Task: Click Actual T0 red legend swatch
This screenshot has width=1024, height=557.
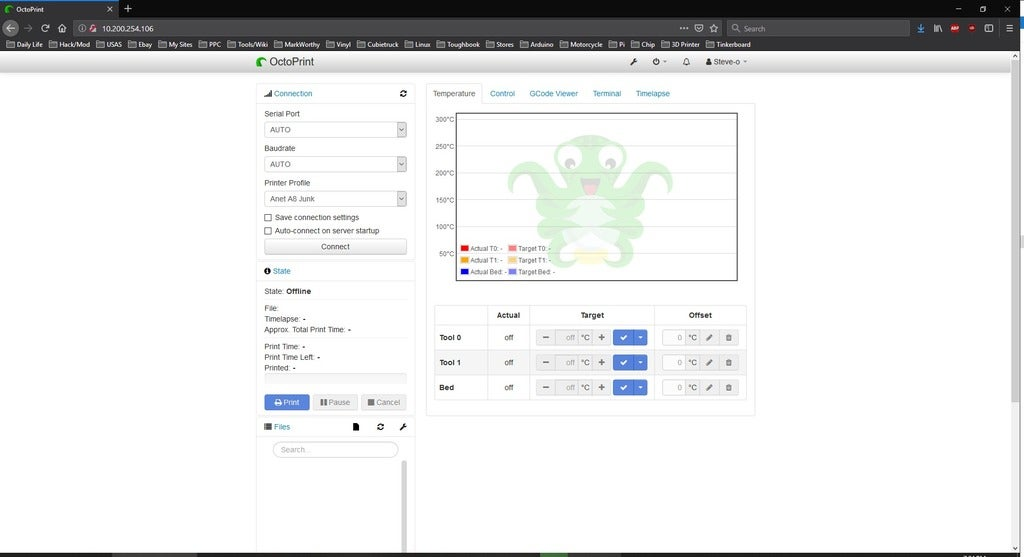Action: coord(464,248)
